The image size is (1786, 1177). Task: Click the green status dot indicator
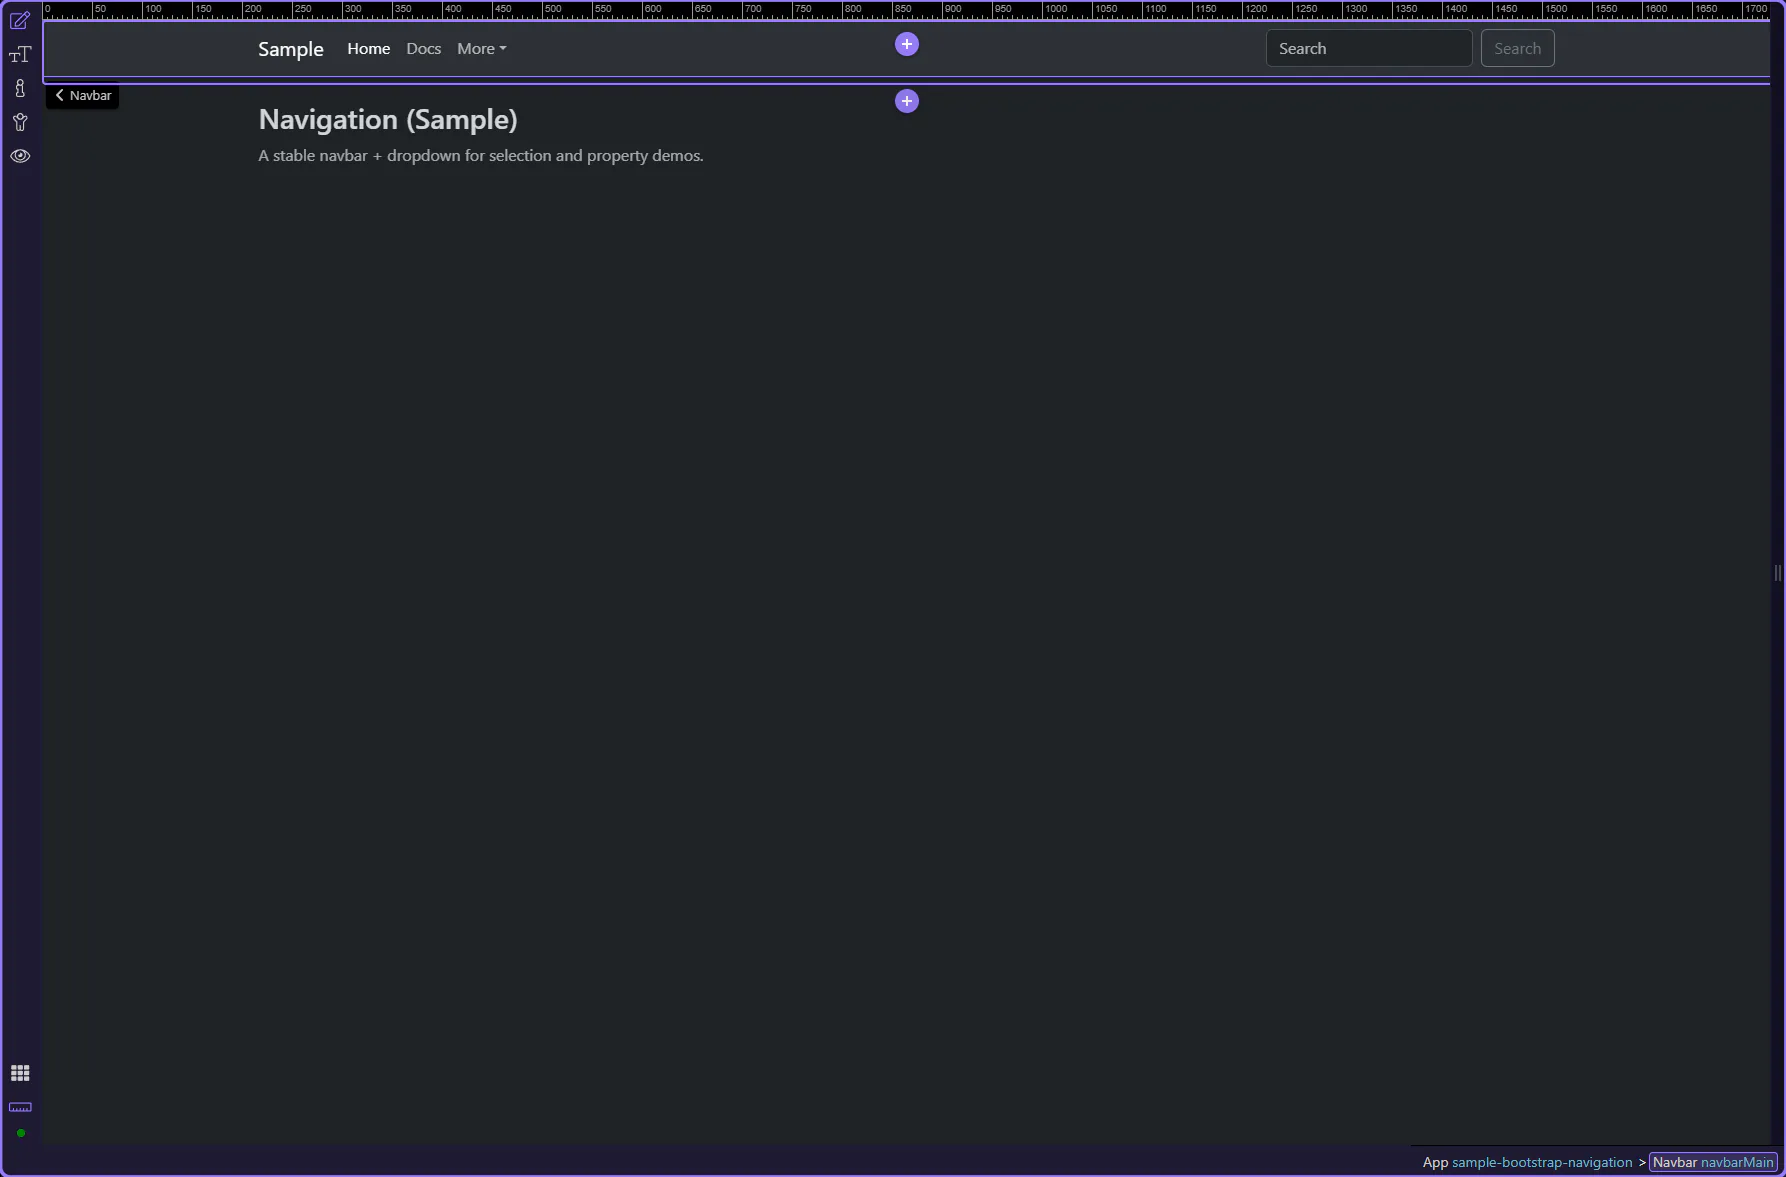[21, 1133]
